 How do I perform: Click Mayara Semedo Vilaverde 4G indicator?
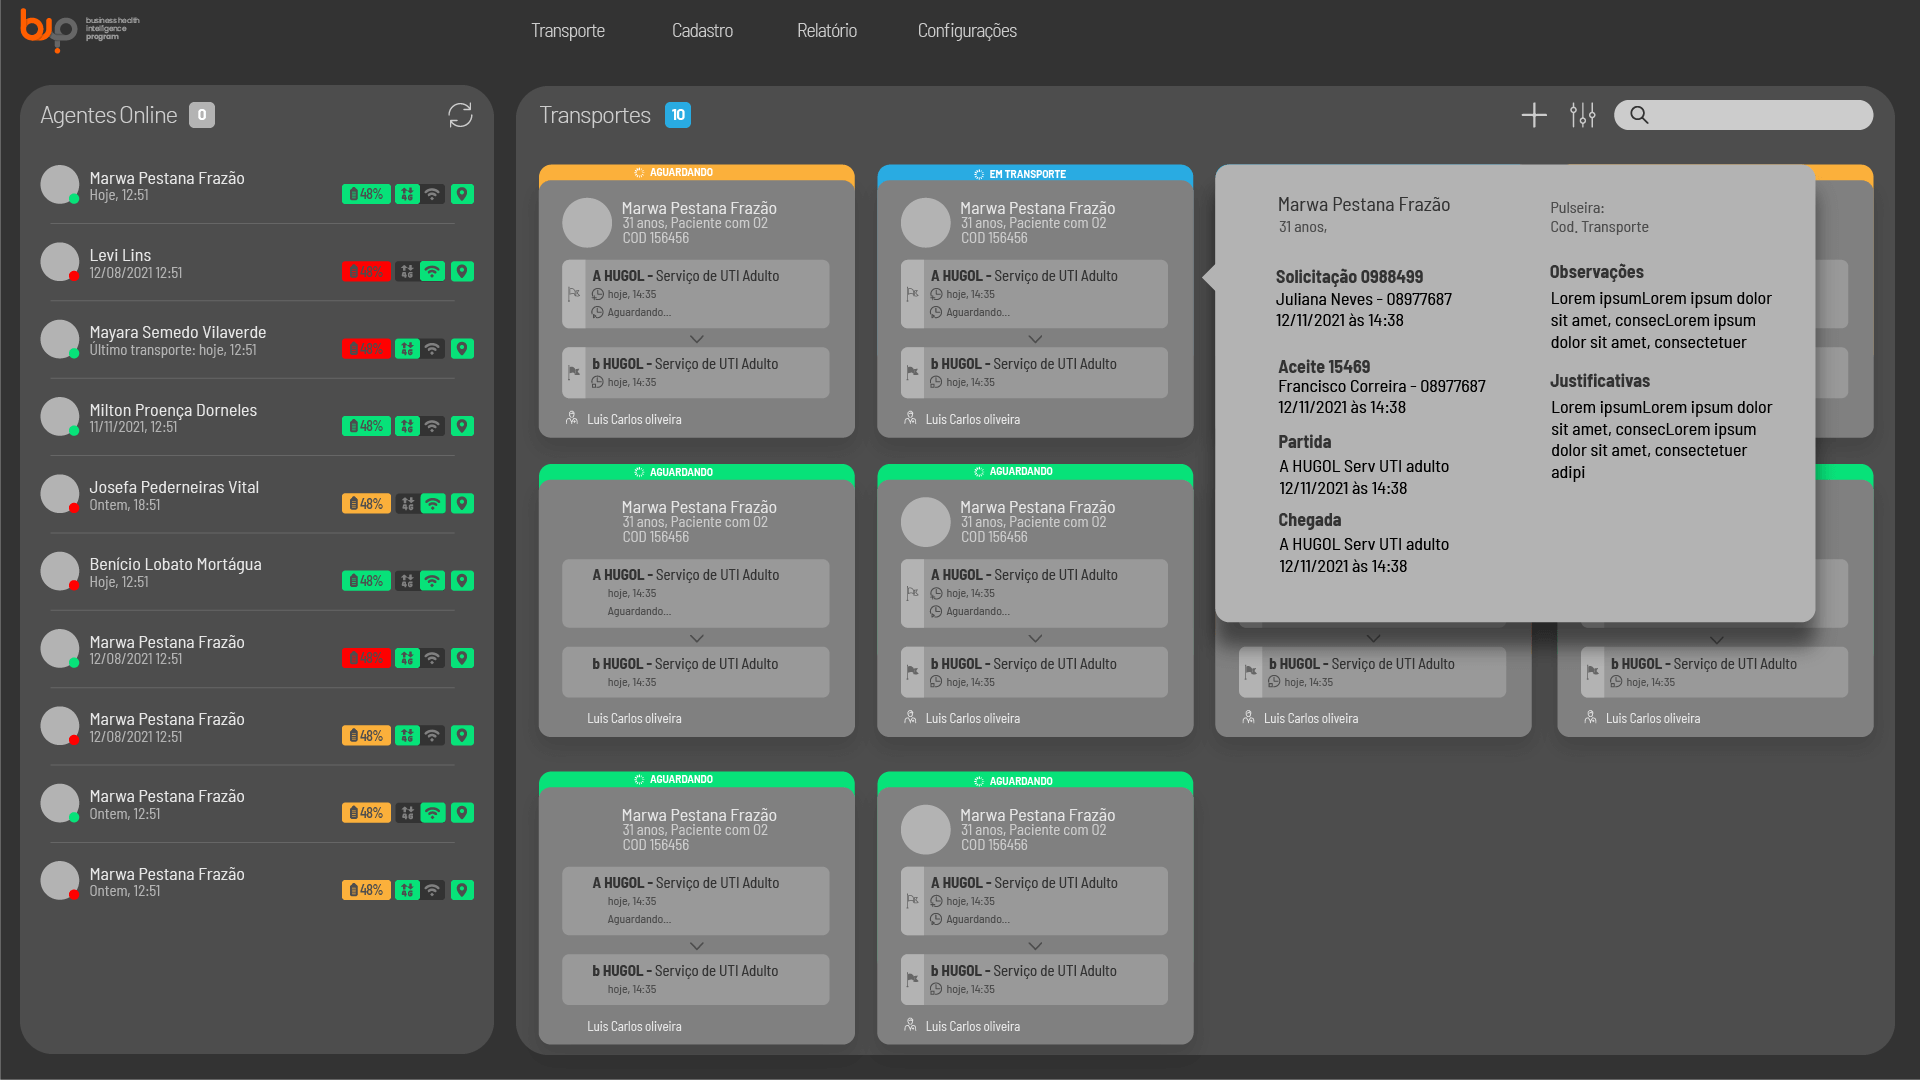(x=407, y=349)
